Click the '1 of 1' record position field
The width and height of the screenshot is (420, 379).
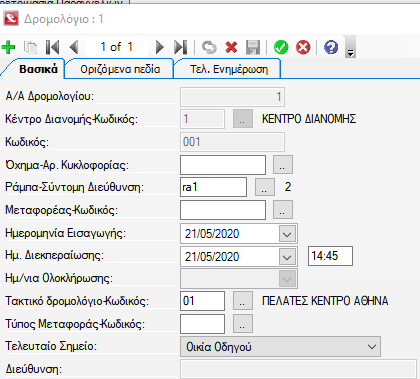pos(117,47)
